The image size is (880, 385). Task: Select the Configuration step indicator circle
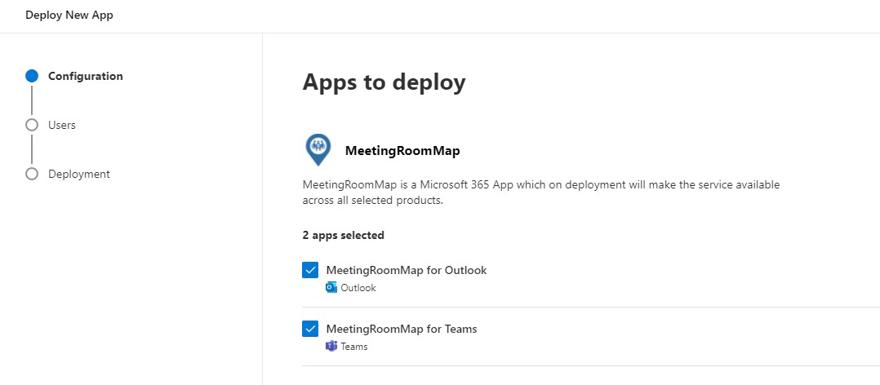32,76
